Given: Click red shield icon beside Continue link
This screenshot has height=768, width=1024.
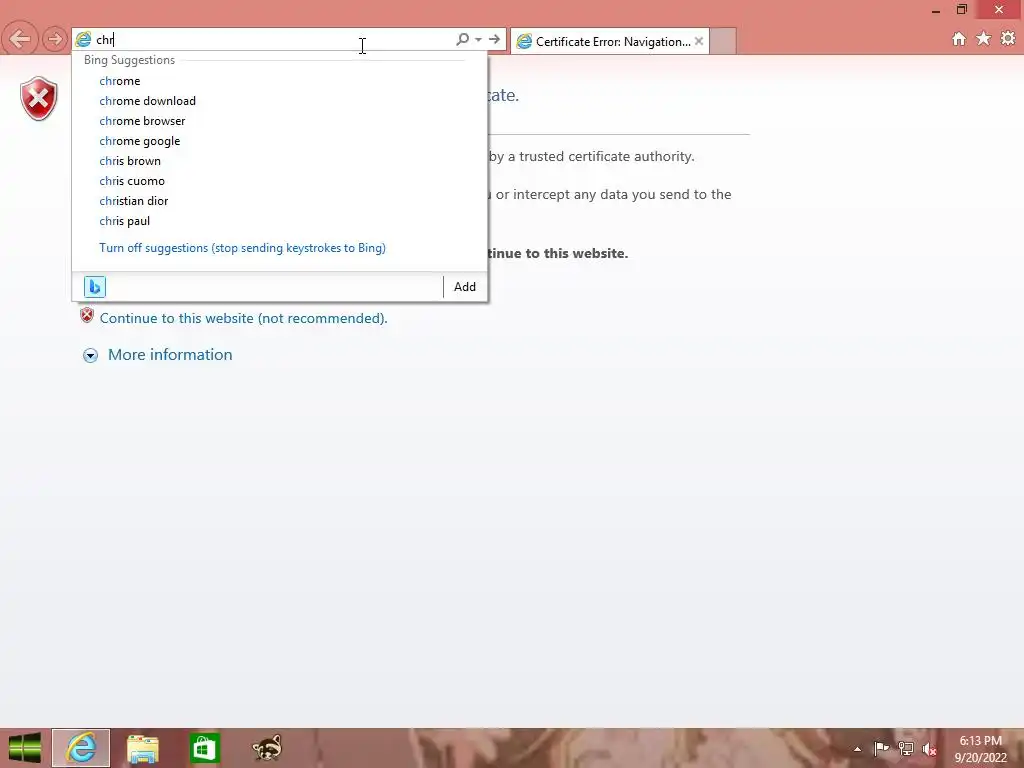Looking at the screenshot, I should (x=87, y=316).
